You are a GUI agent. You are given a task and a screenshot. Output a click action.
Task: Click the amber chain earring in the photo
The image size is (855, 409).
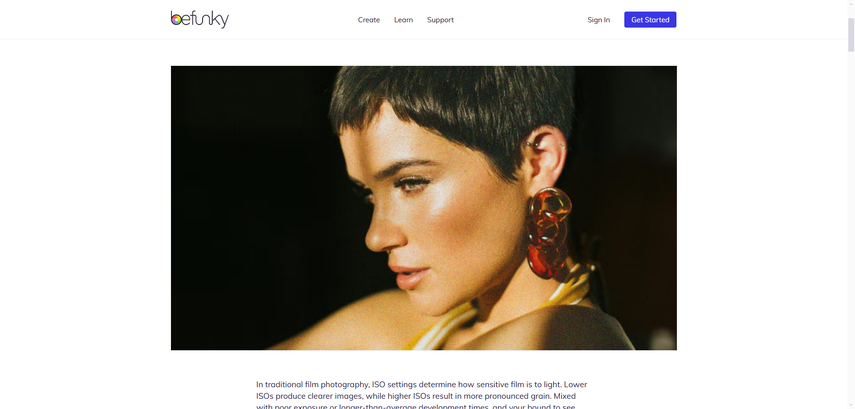coord(549,233)
